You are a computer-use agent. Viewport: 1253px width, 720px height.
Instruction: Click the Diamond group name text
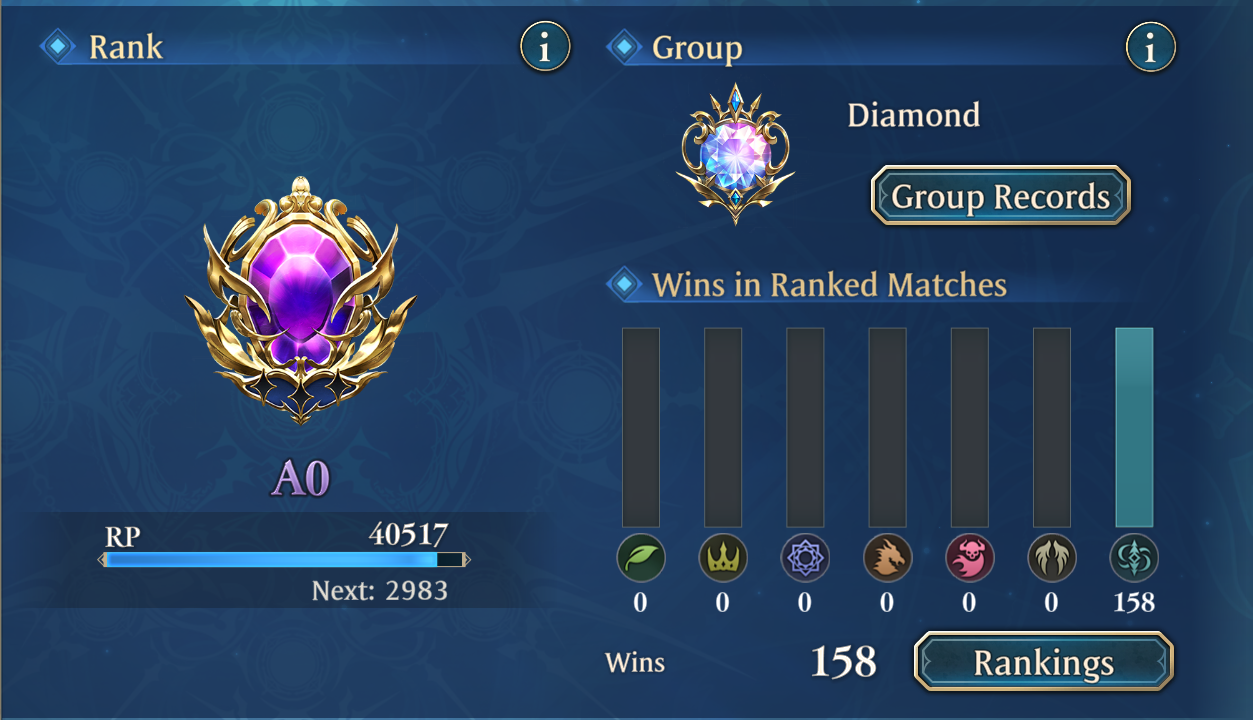913,115
